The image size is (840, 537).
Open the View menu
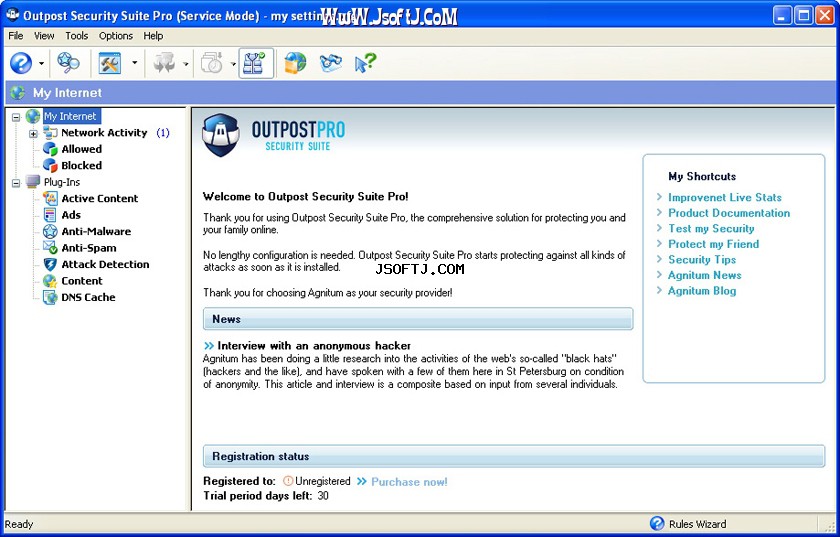tap(44, 36)
